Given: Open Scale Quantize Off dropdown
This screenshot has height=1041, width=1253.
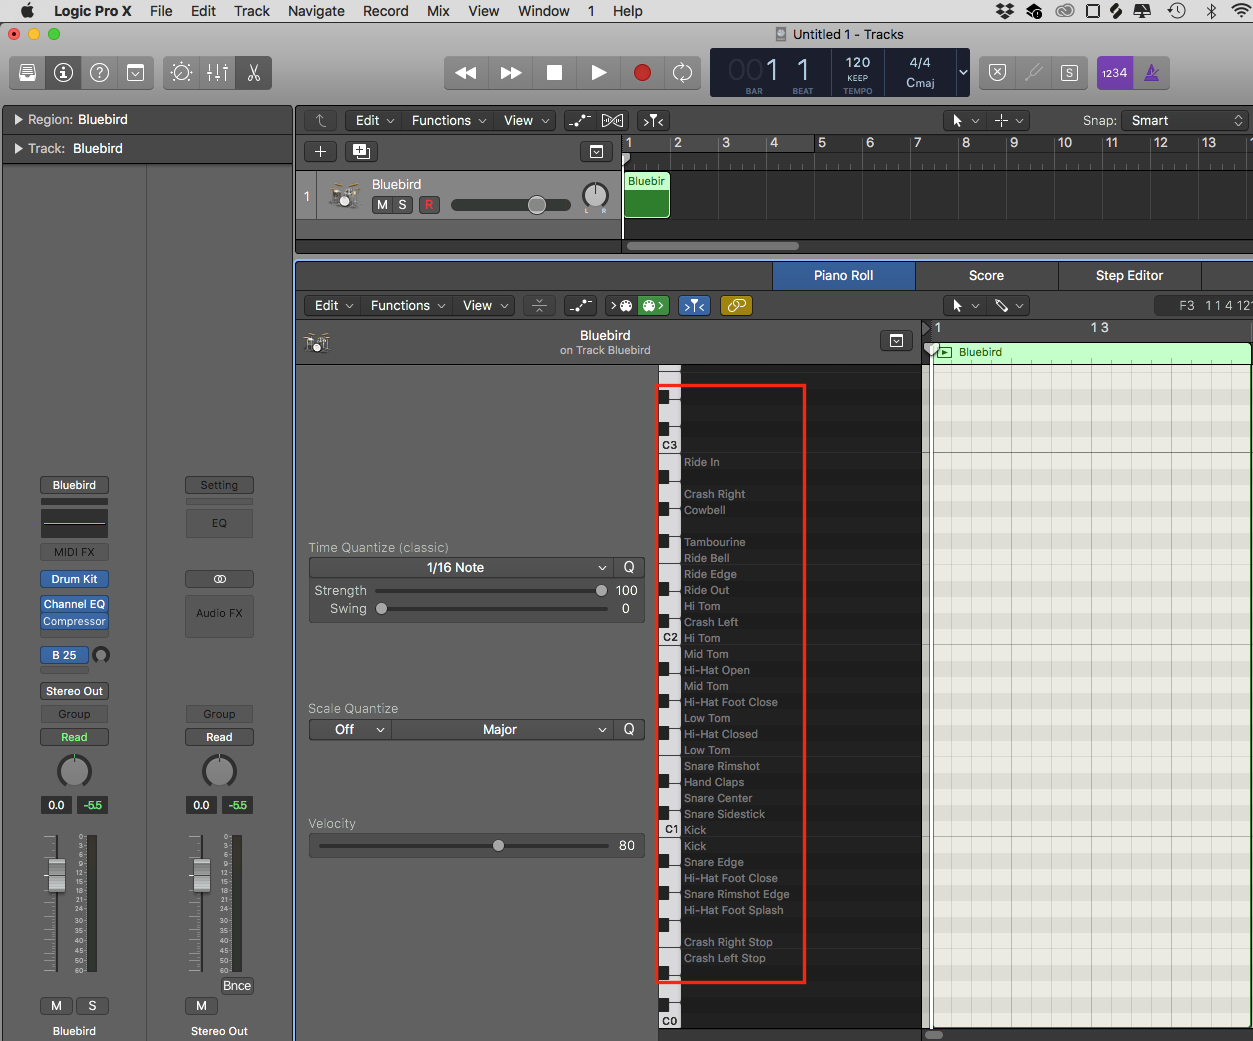Looking at the screenshot, I should coord(350,729).
